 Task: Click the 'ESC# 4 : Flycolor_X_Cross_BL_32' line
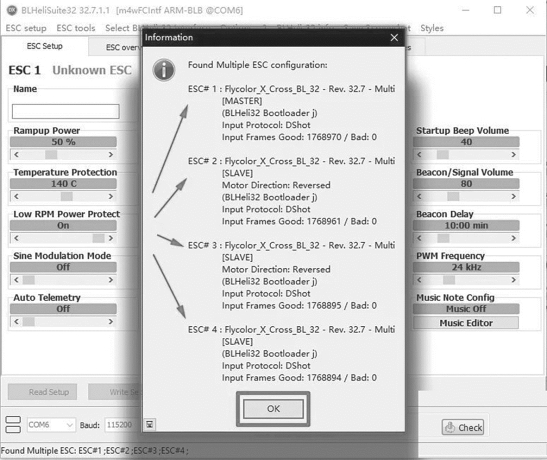click(x=292, y=330)
